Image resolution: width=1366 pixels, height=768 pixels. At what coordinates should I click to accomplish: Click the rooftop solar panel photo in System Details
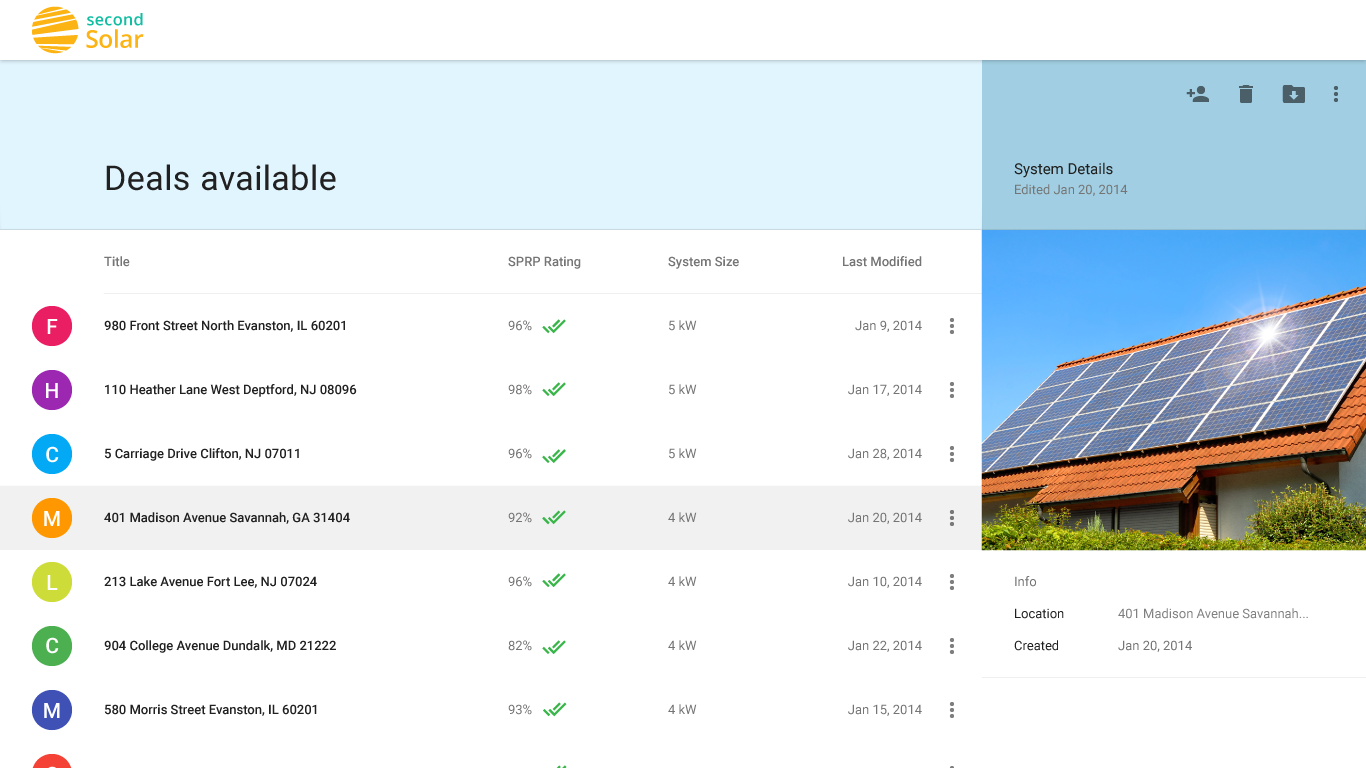pos(1174,388)
